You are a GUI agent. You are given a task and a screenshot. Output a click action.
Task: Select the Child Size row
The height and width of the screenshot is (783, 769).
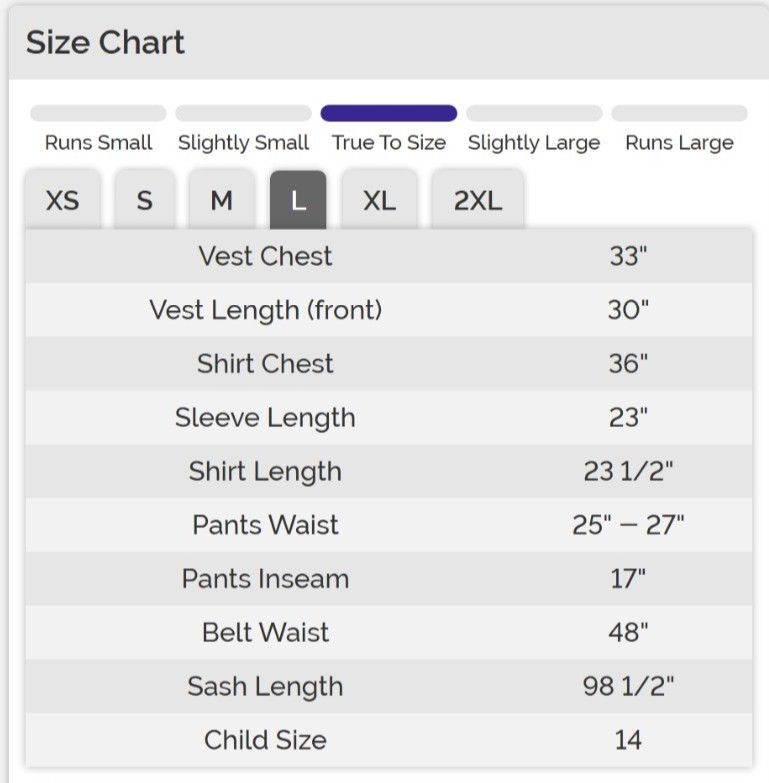[388, 740]
